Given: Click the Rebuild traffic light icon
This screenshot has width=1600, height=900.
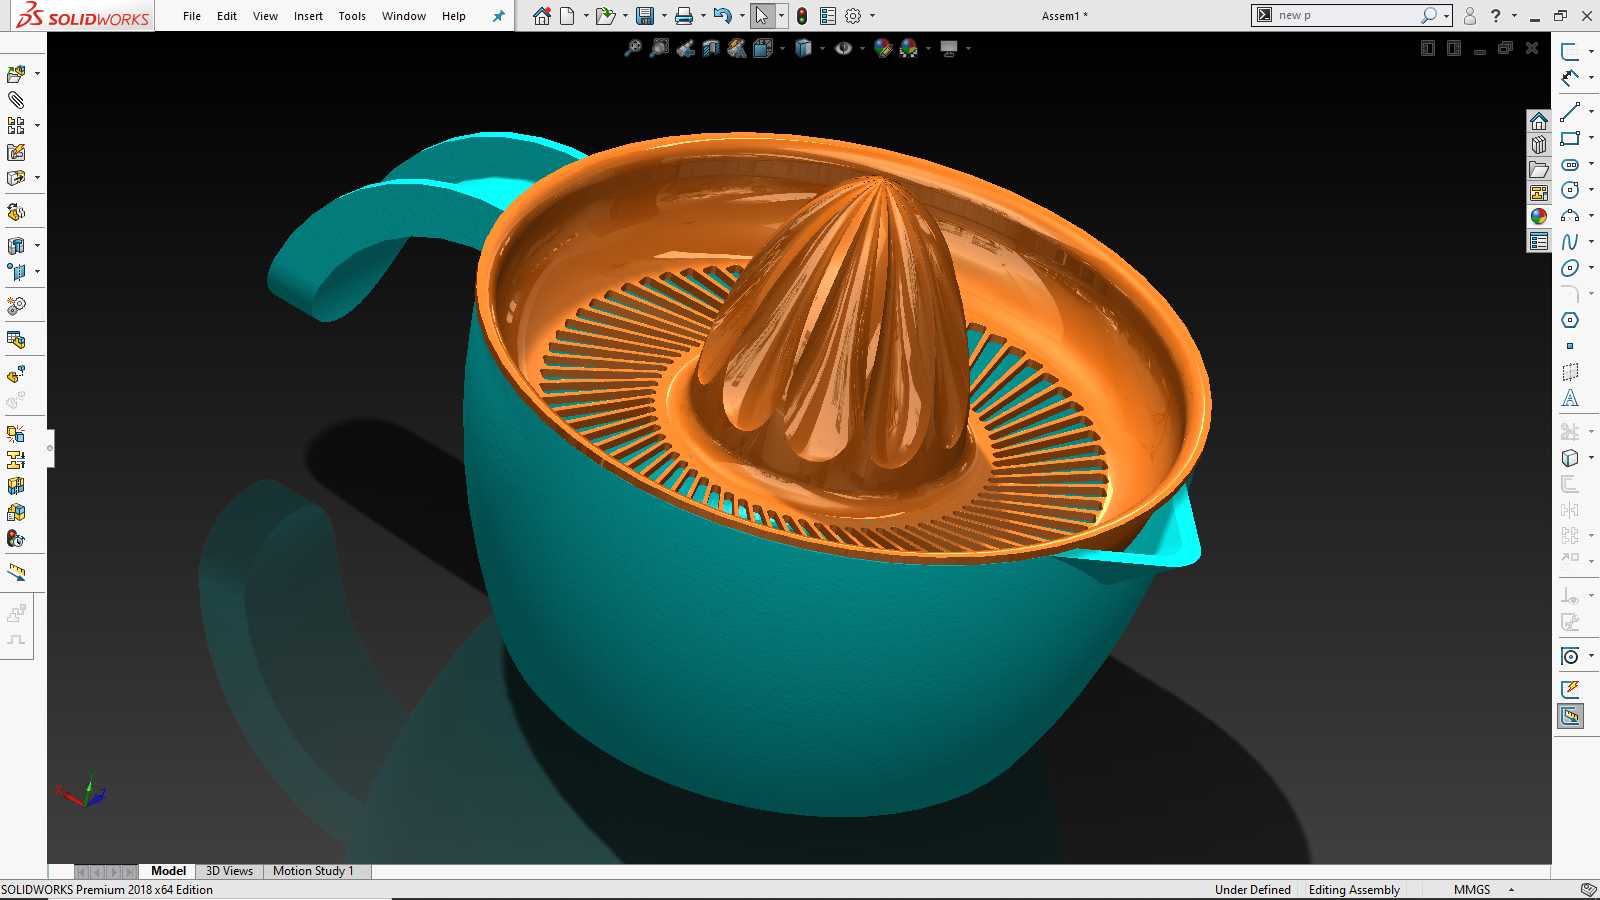Looking at the screenshot, I should coord(802,16).
